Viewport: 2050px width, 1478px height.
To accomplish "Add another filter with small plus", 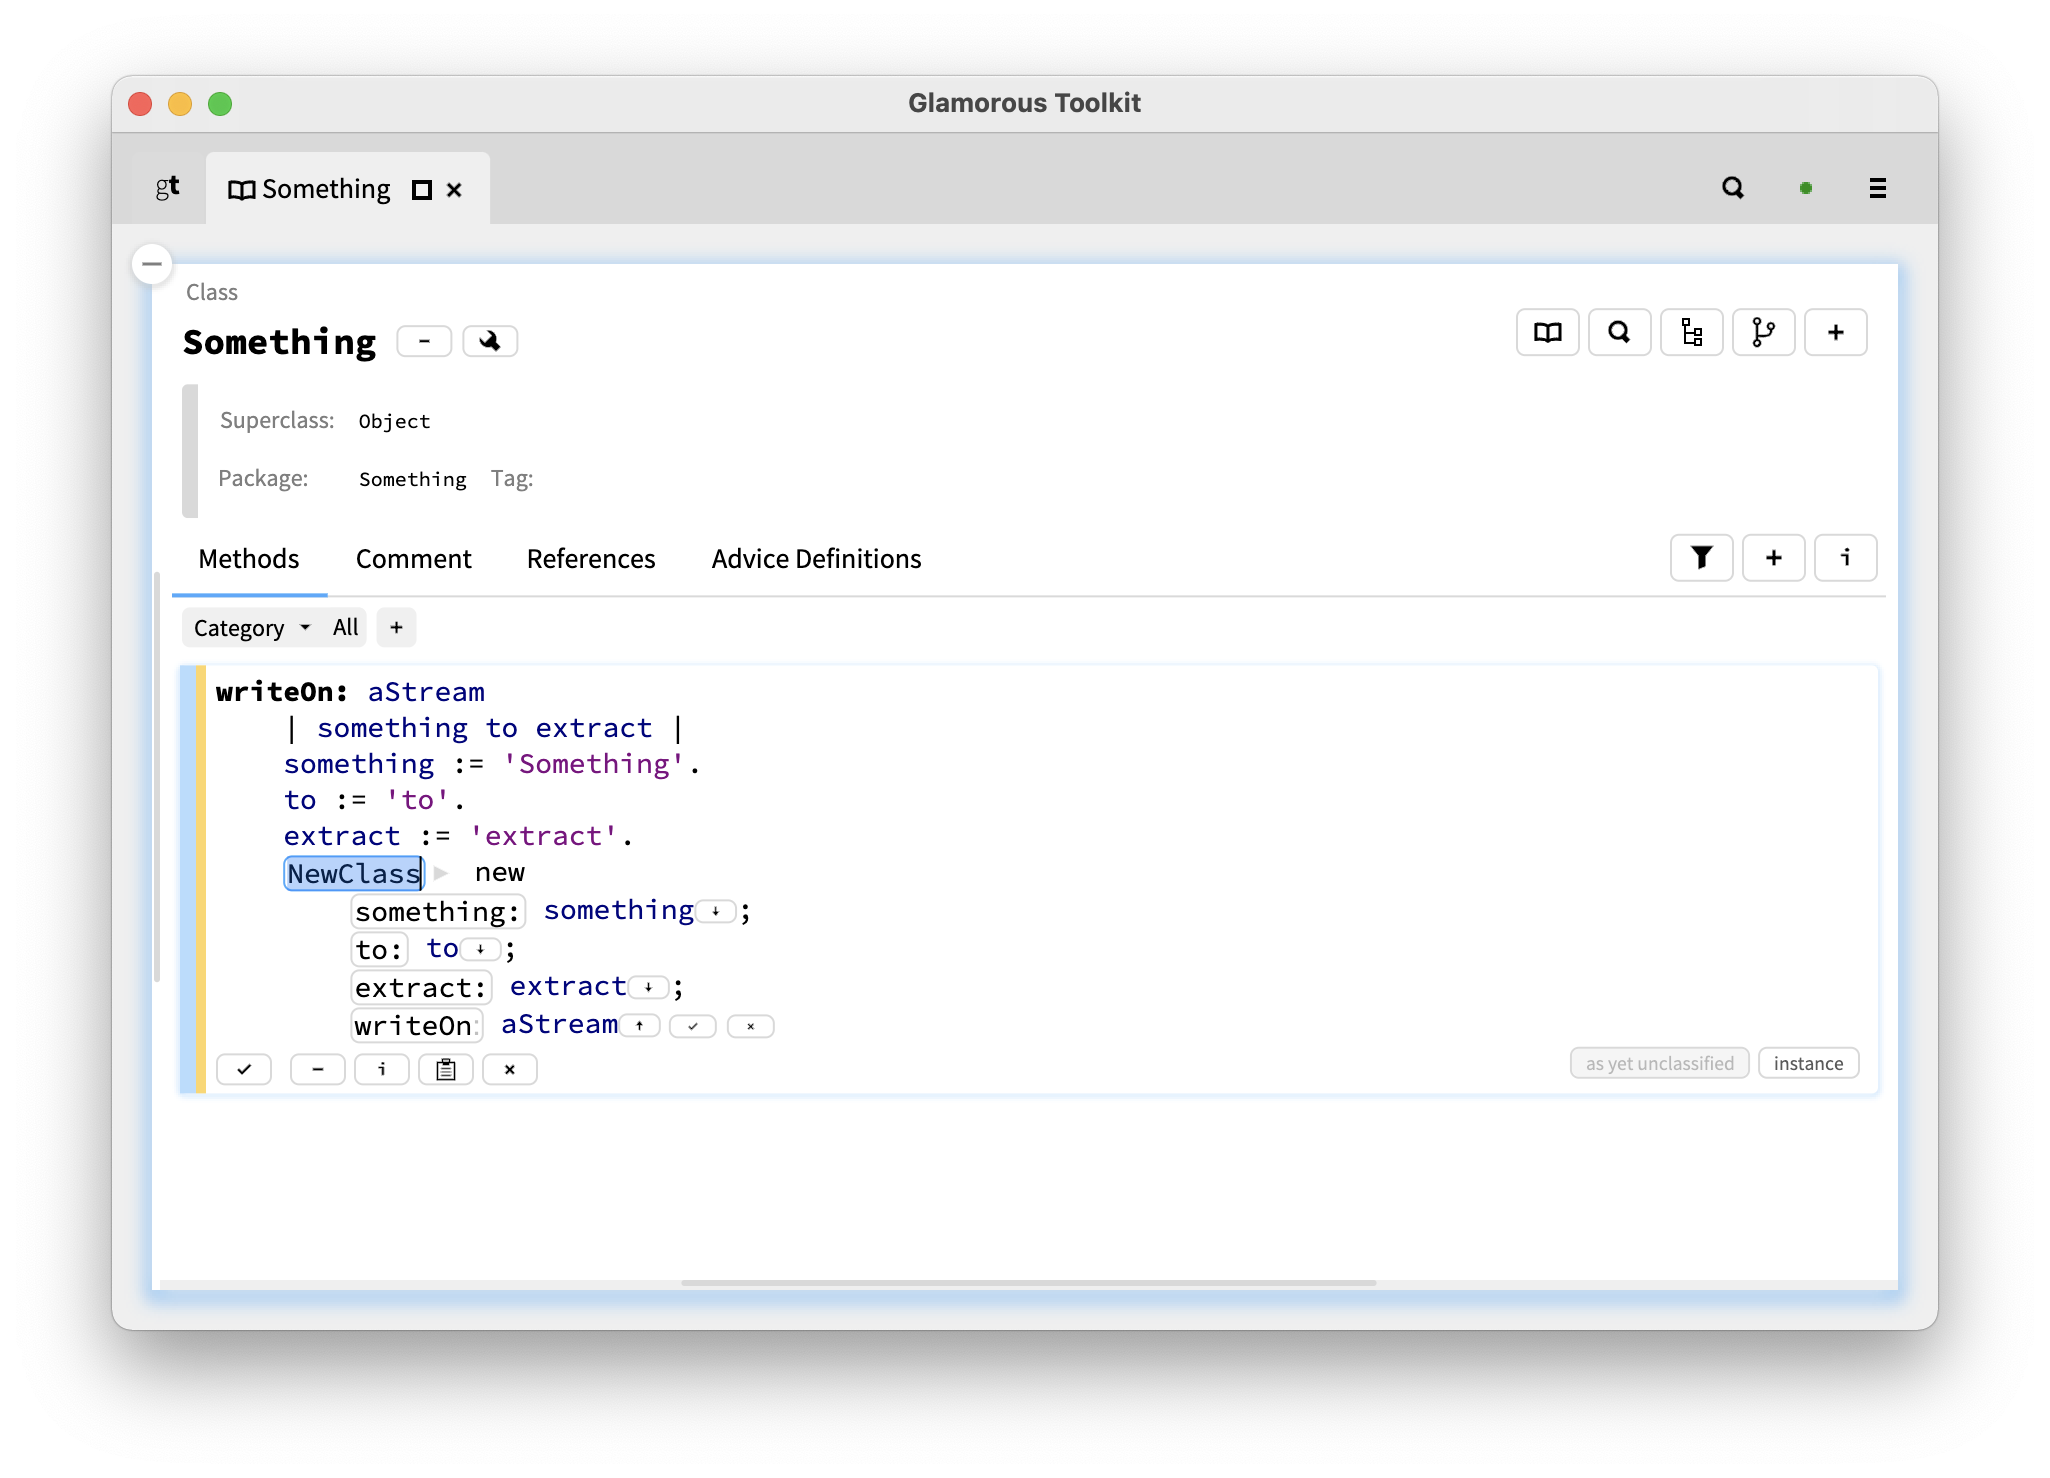I will (396, 628).
